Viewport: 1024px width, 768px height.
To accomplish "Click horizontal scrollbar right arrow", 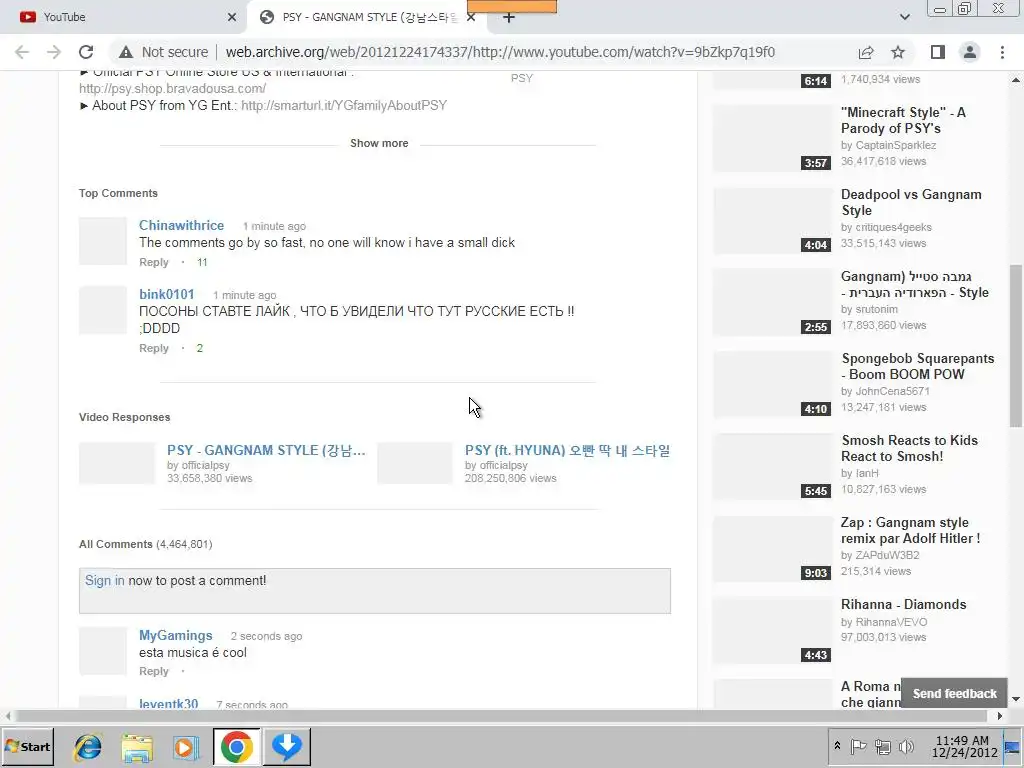I will (x=1000, y=716).
